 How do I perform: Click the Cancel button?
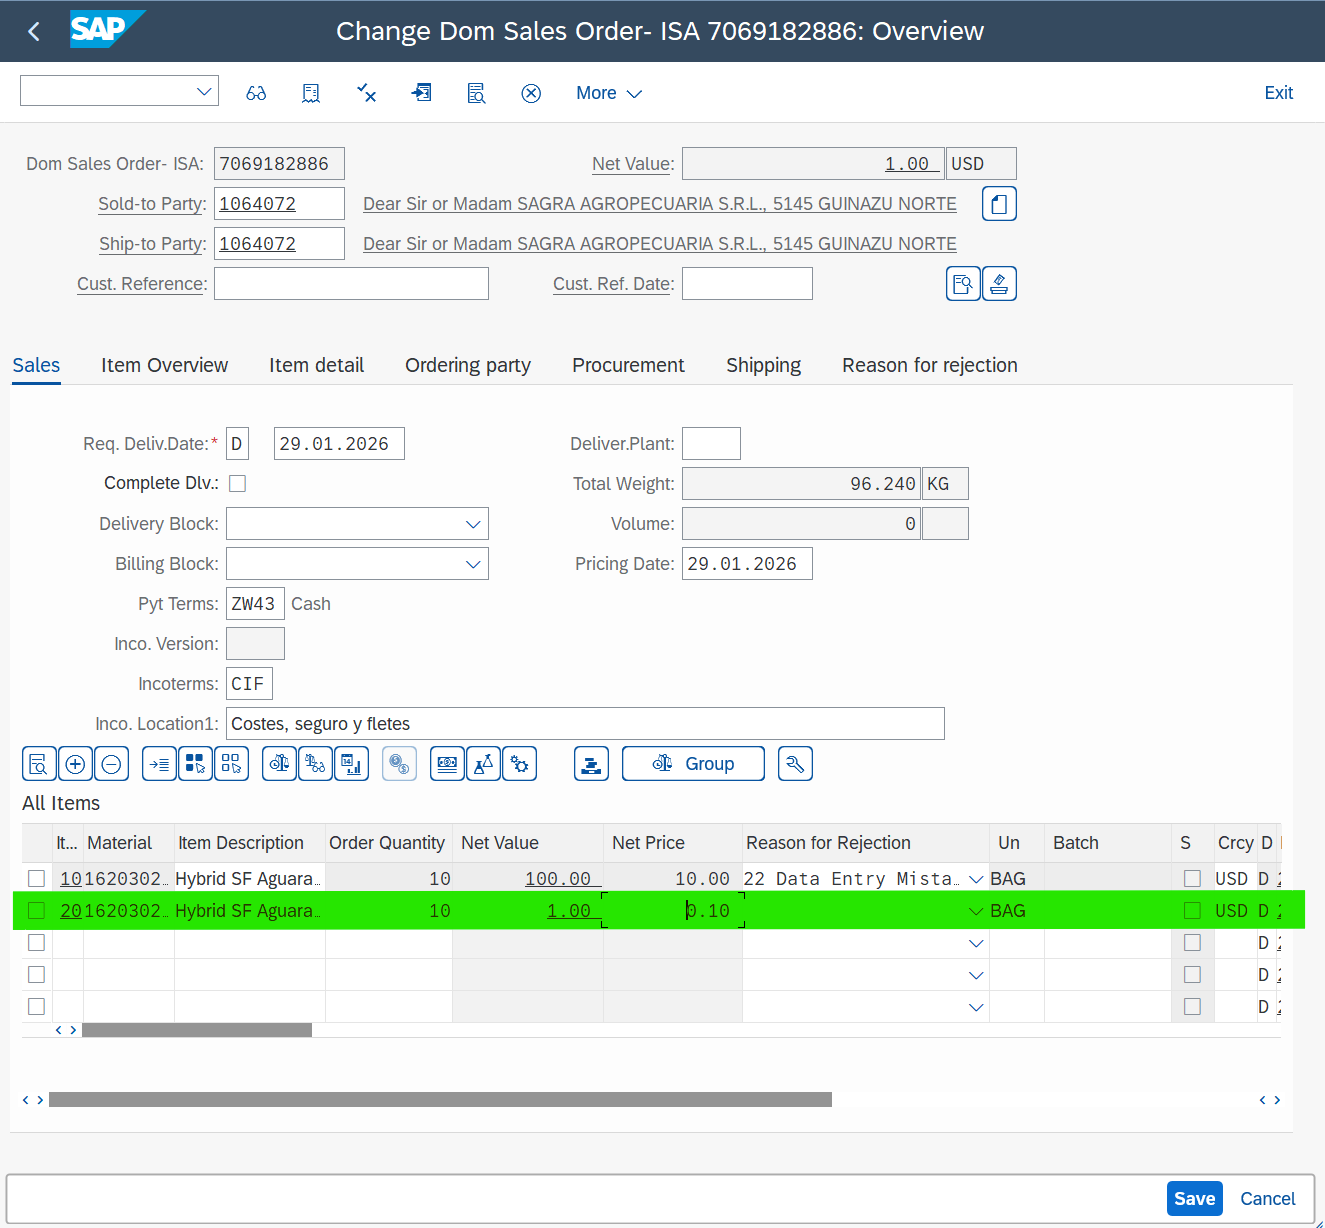pos(1267,1199)
